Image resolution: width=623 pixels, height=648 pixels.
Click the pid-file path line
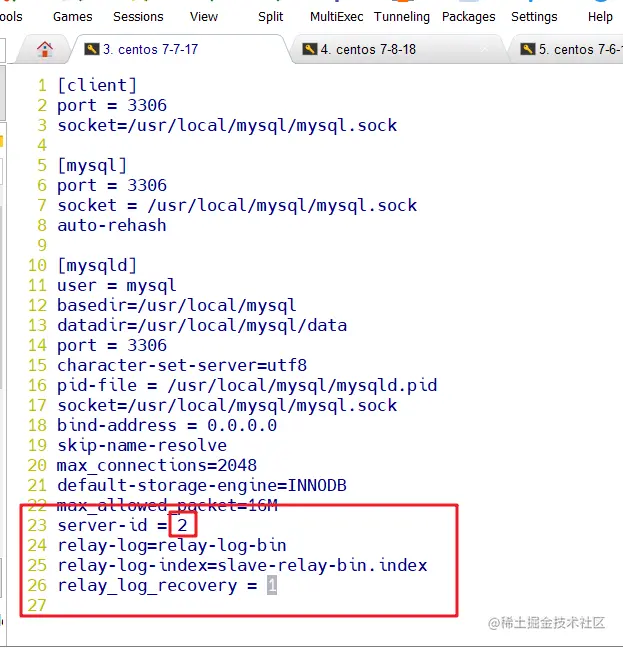[247, 386]
